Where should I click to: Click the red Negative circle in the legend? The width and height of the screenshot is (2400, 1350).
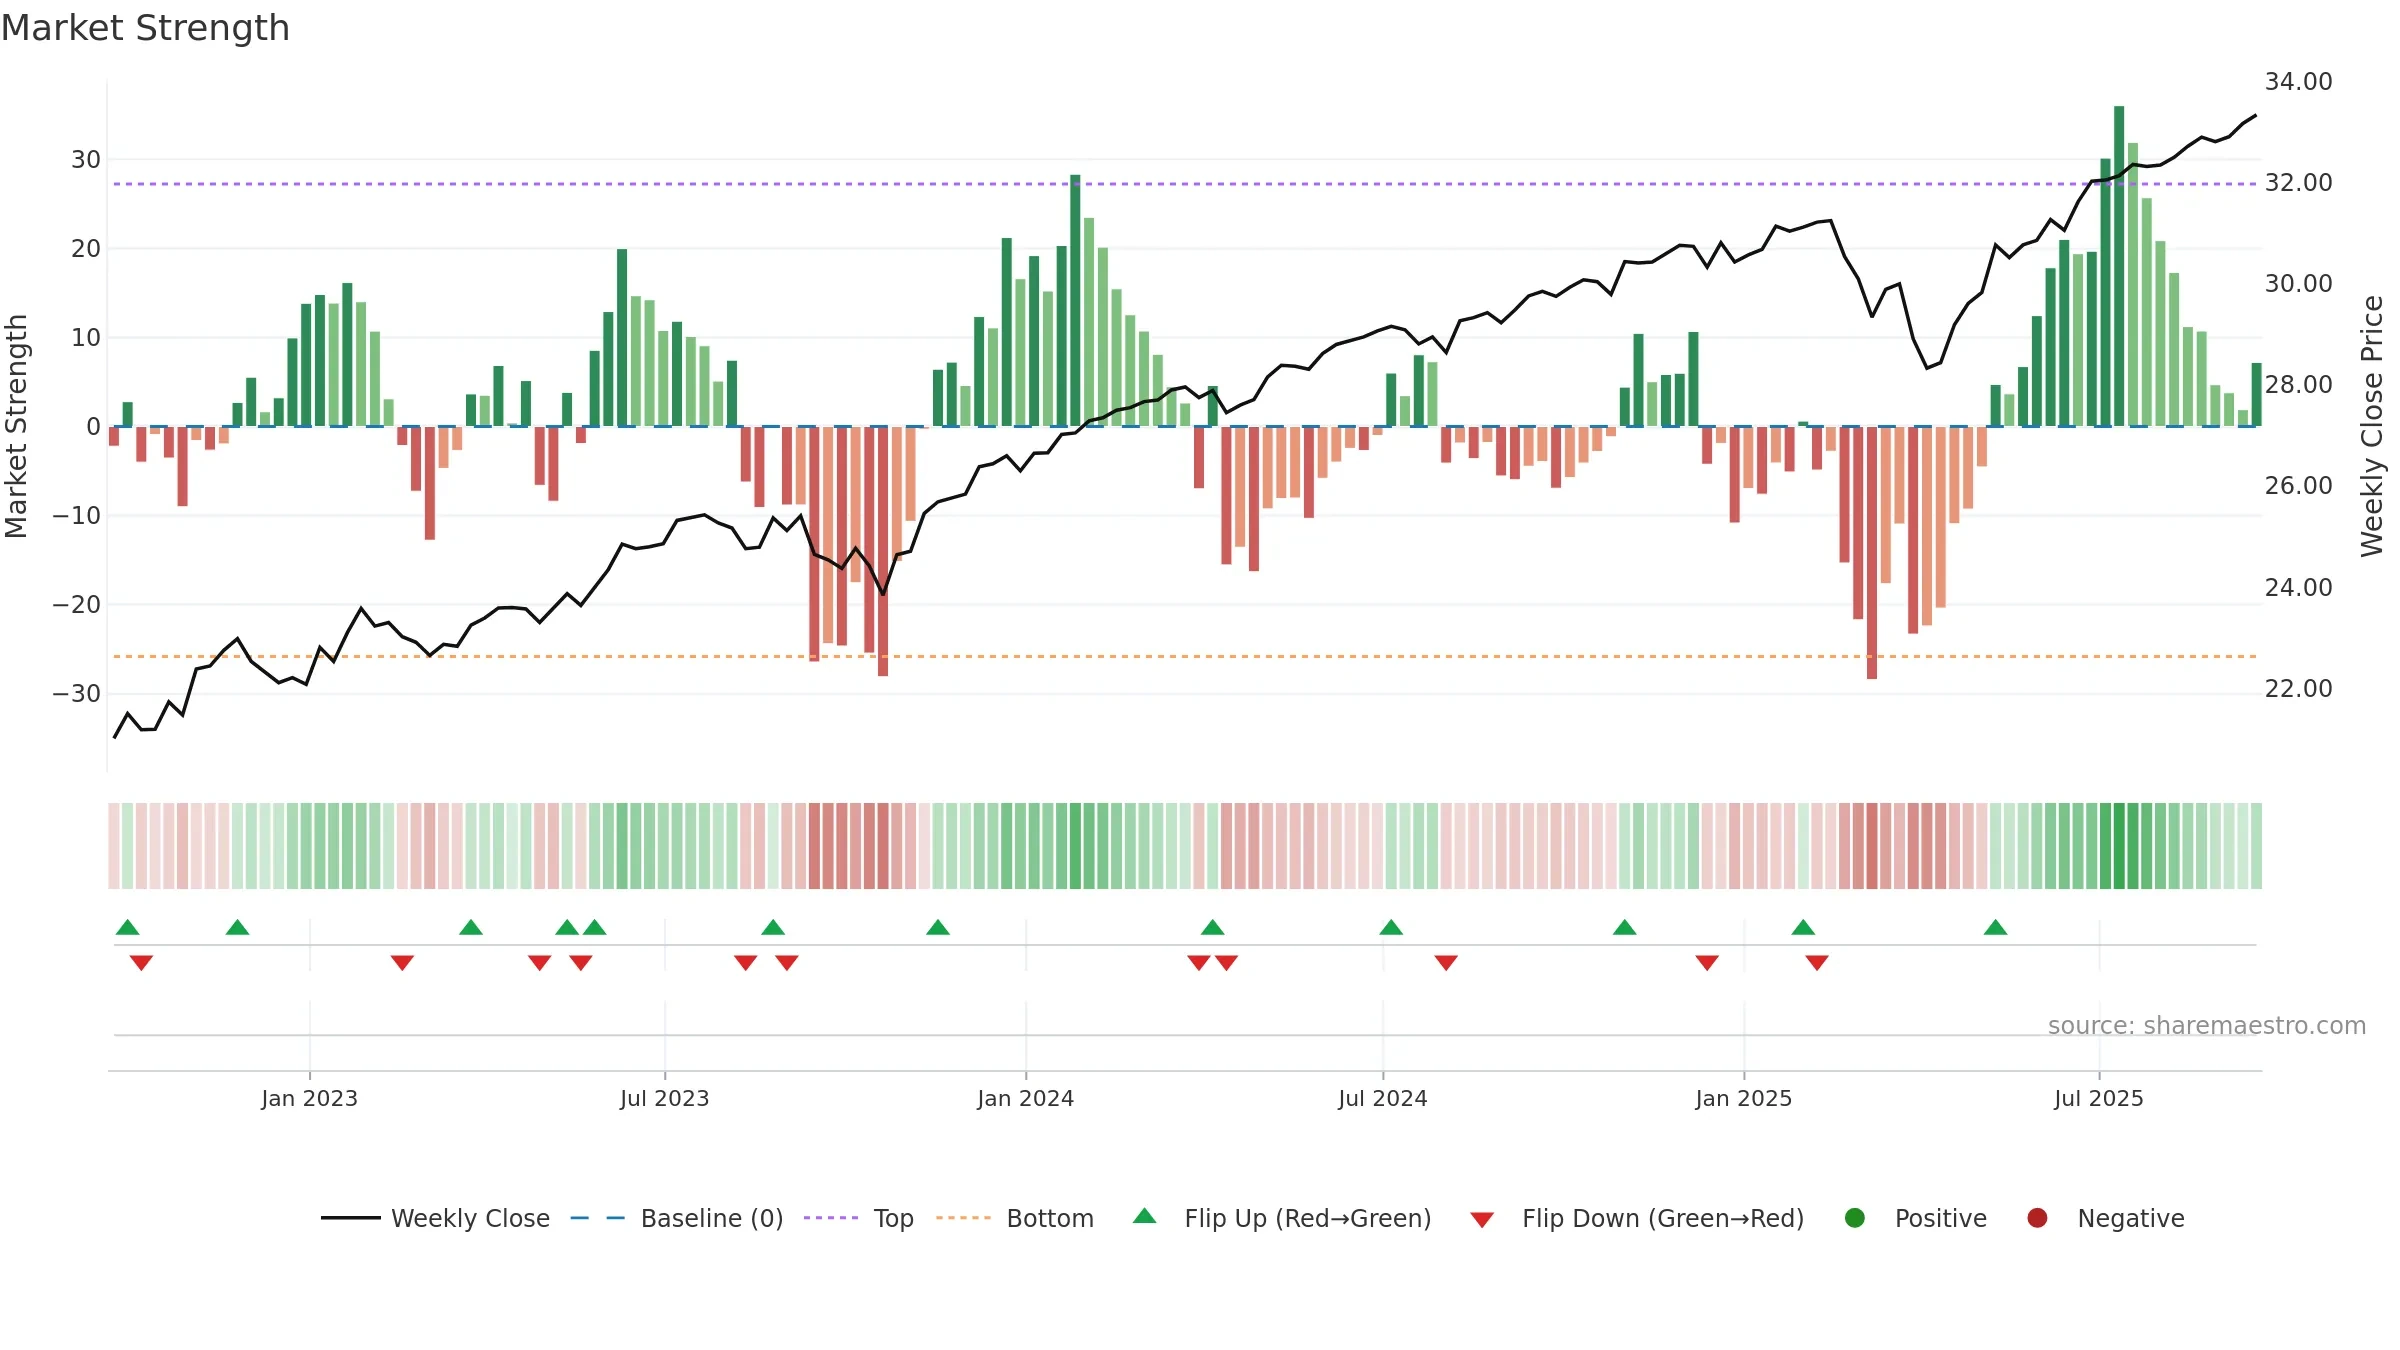click(2037, 1218)
